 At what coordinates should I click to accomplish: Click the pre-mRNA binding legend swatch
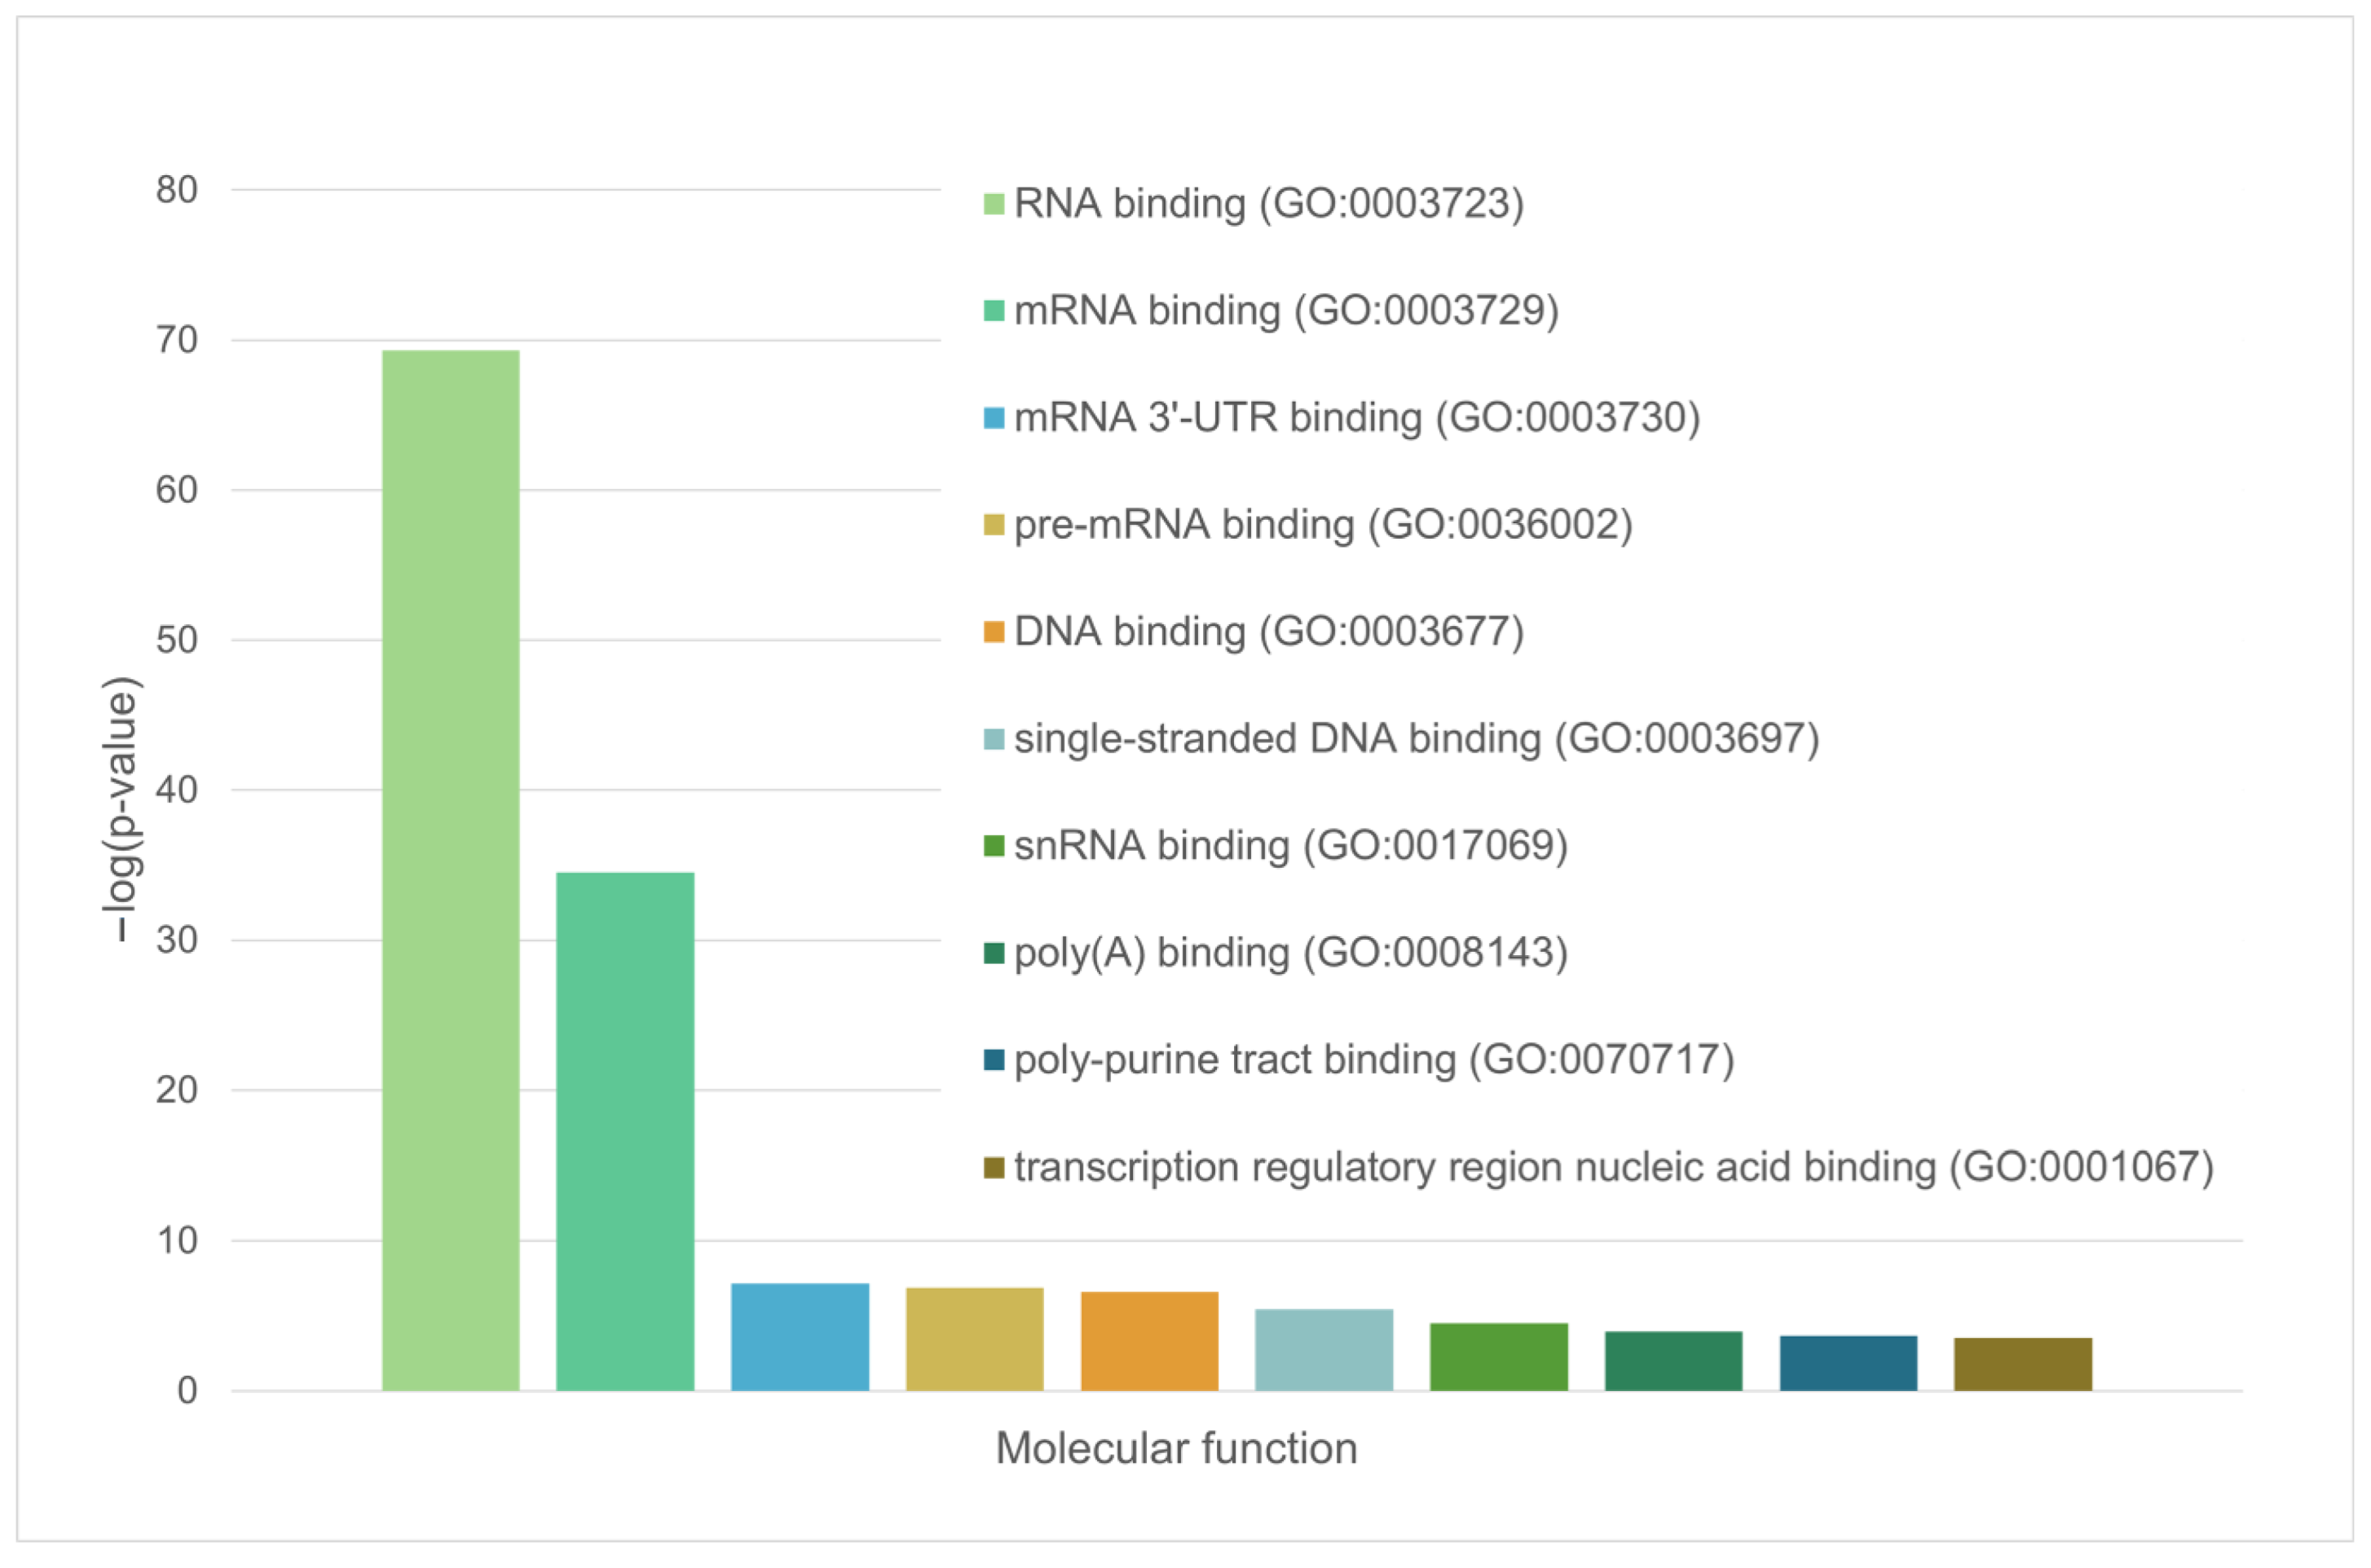[x=993, y=525]
